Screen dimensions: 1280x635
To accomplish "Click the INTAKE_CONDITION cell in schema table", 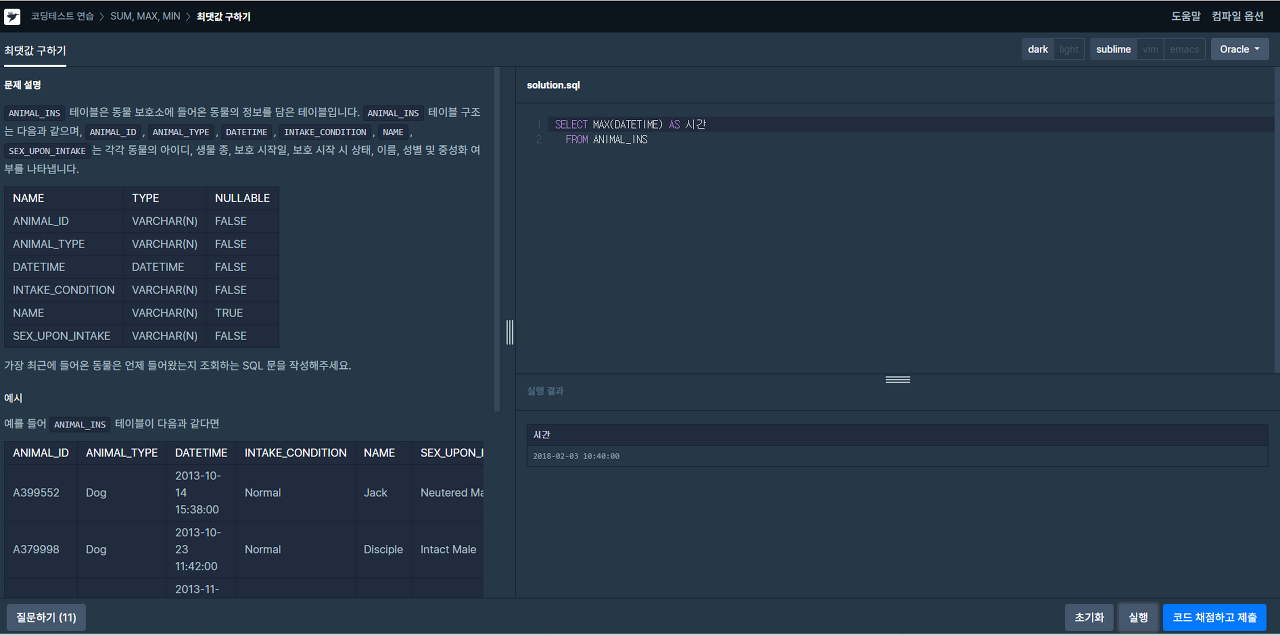I will click(x=64, y=290).
